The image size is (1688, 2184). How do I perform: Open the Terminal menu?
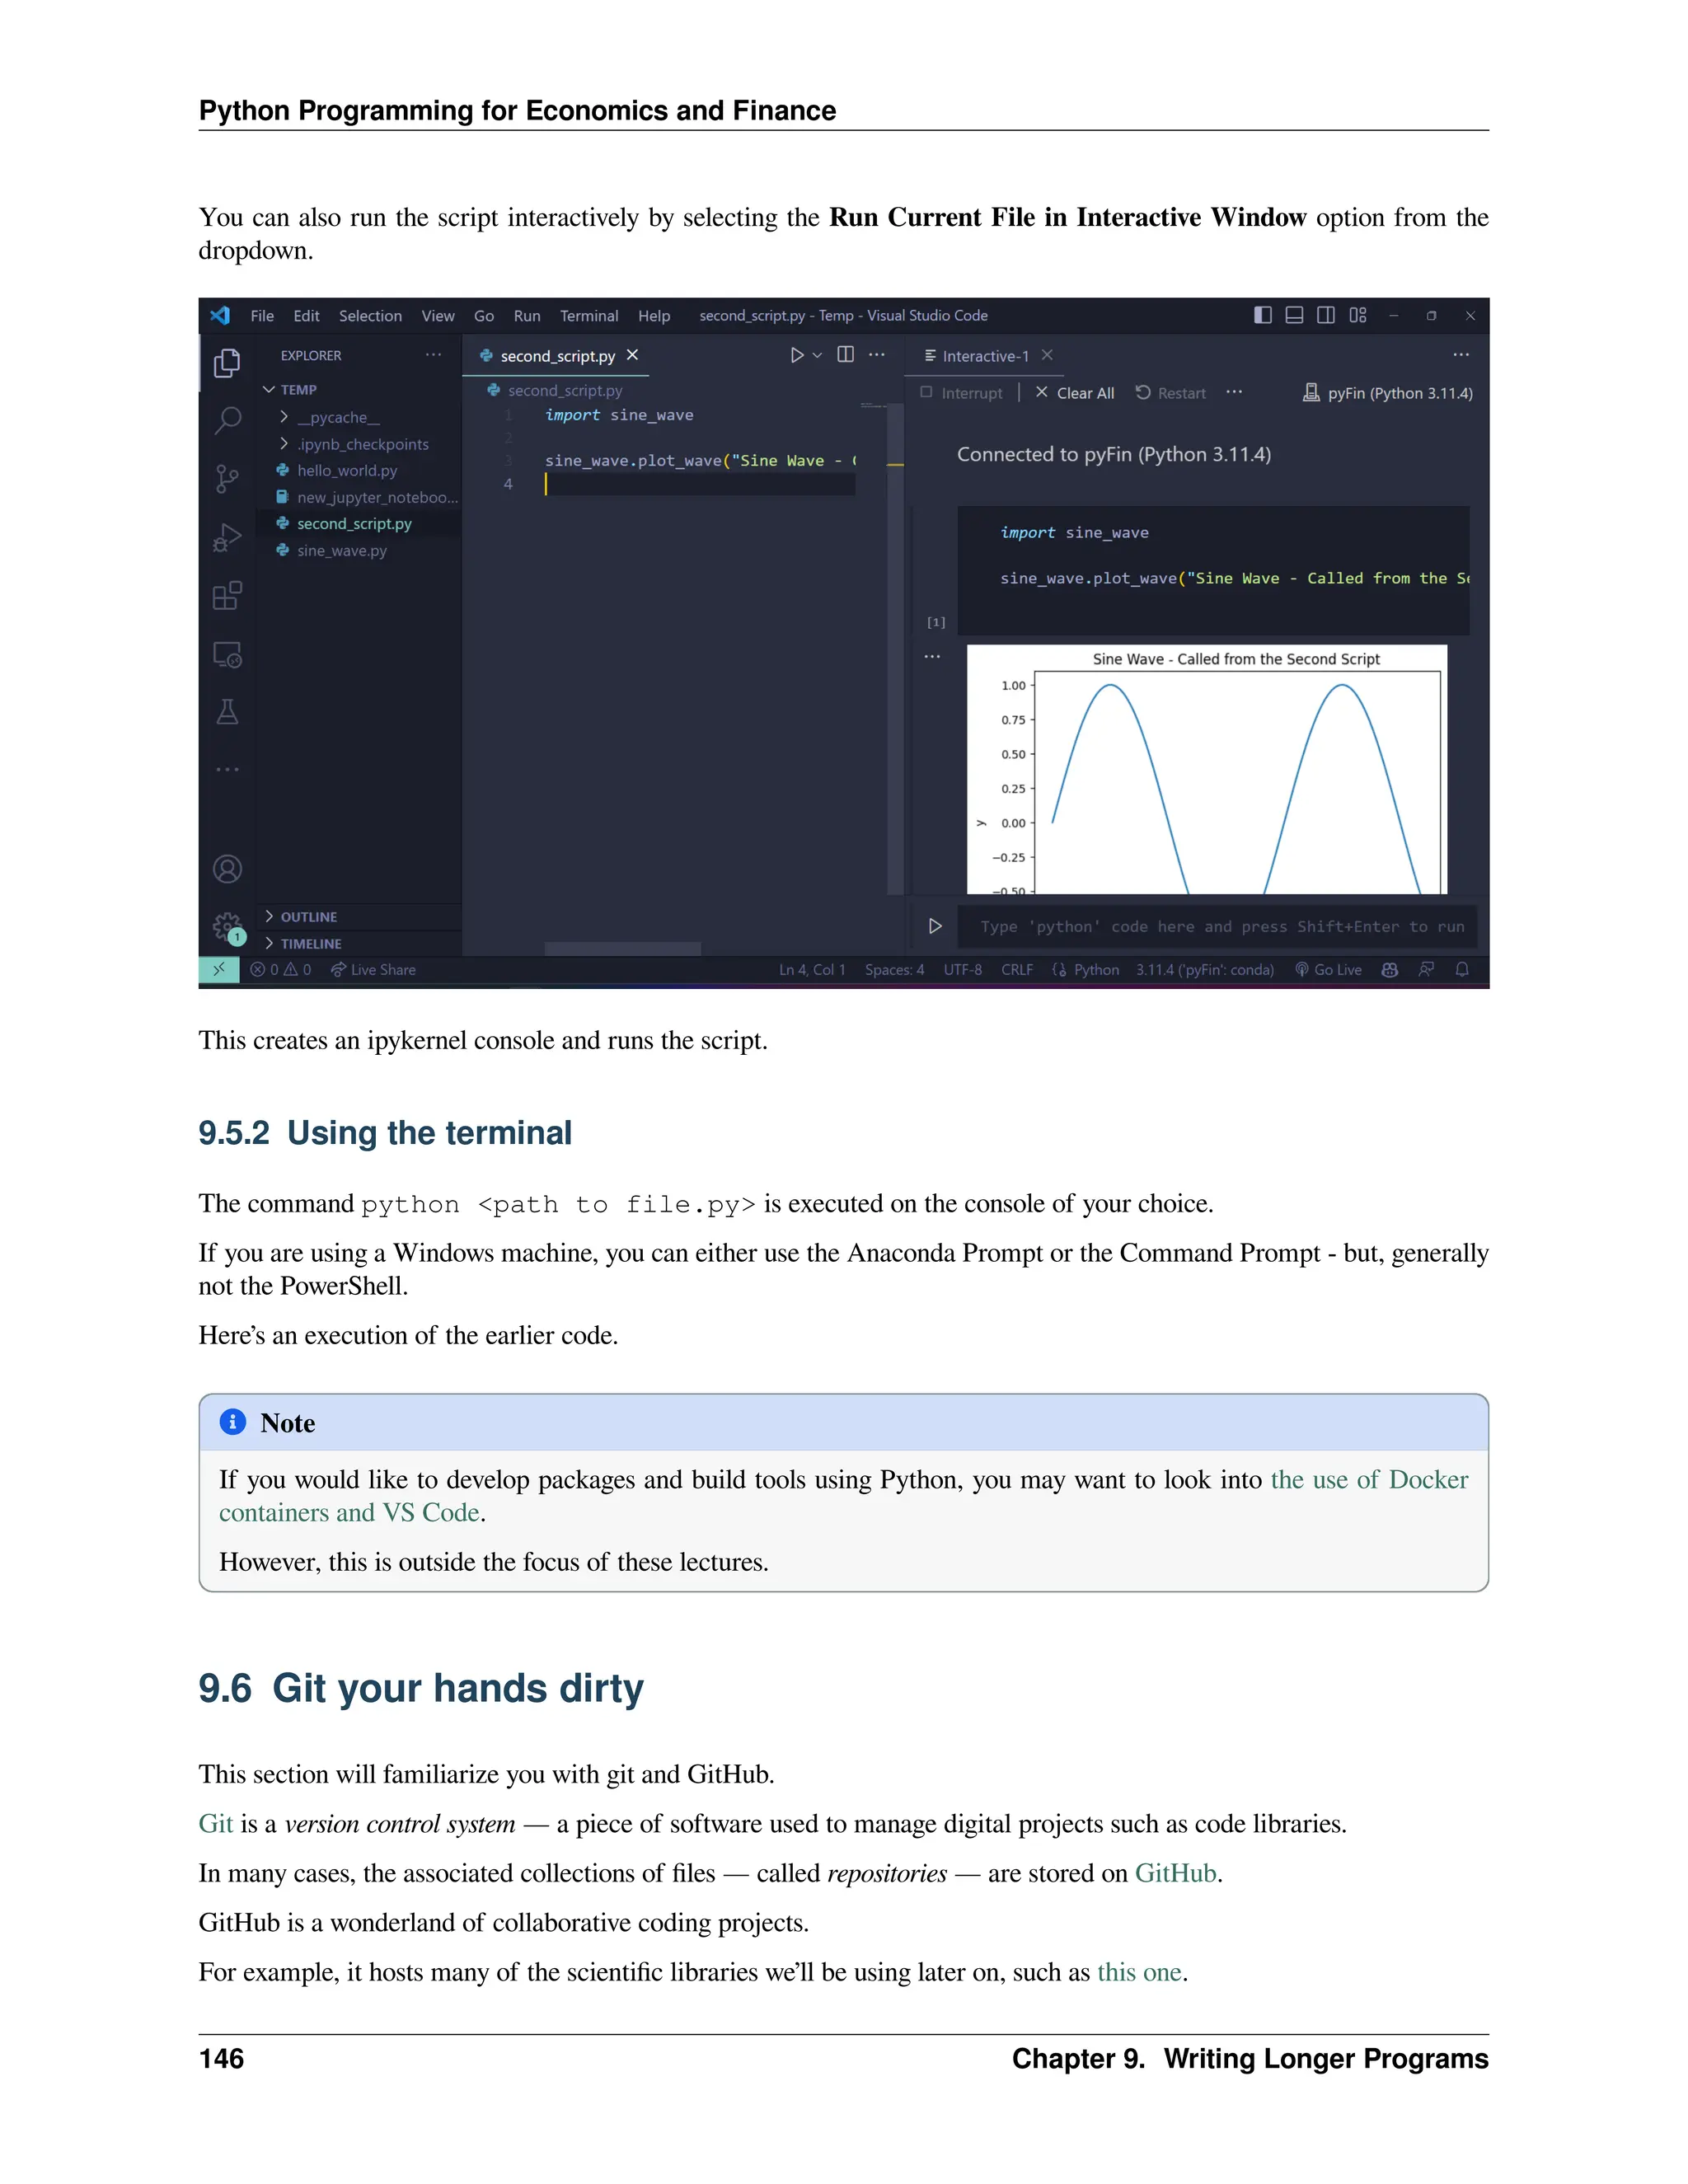tap(589, 315)
